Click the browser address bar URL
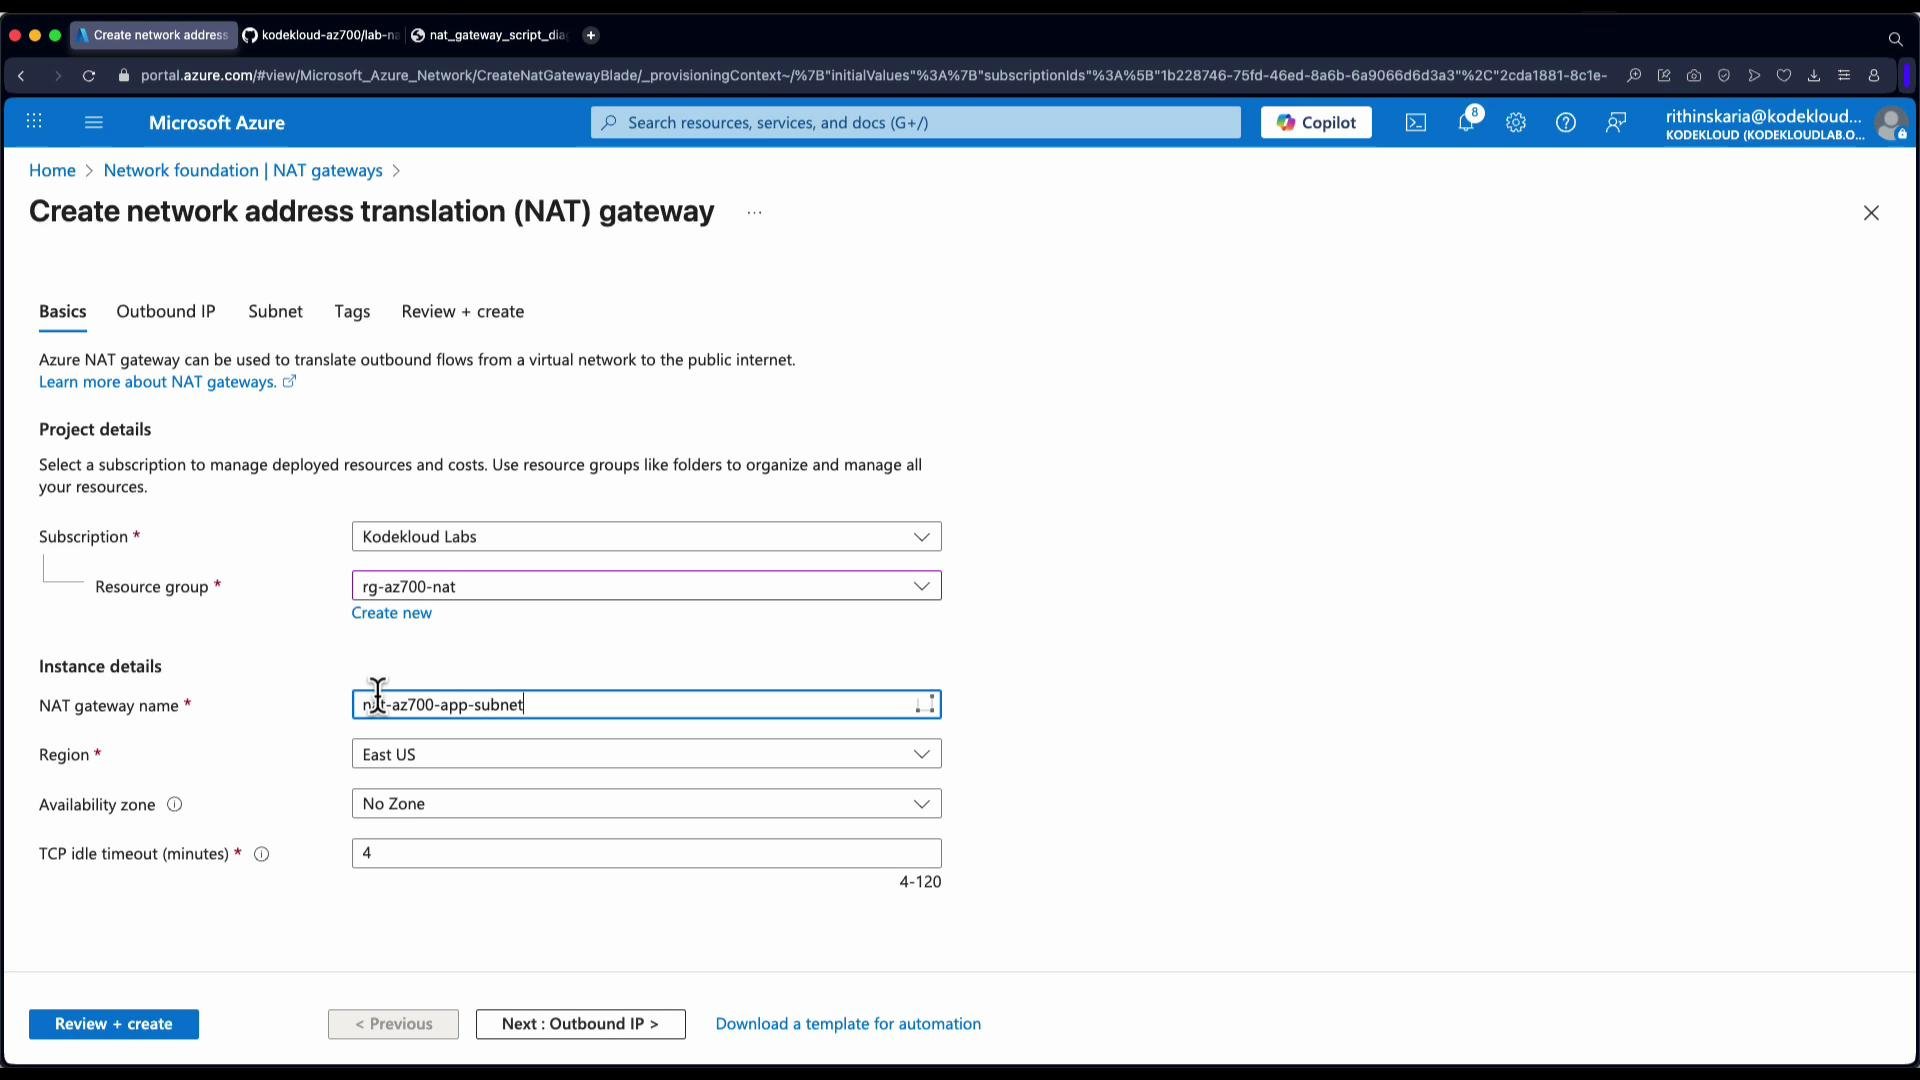Viewport: 1920px width, 1080px height. point(874,76)
